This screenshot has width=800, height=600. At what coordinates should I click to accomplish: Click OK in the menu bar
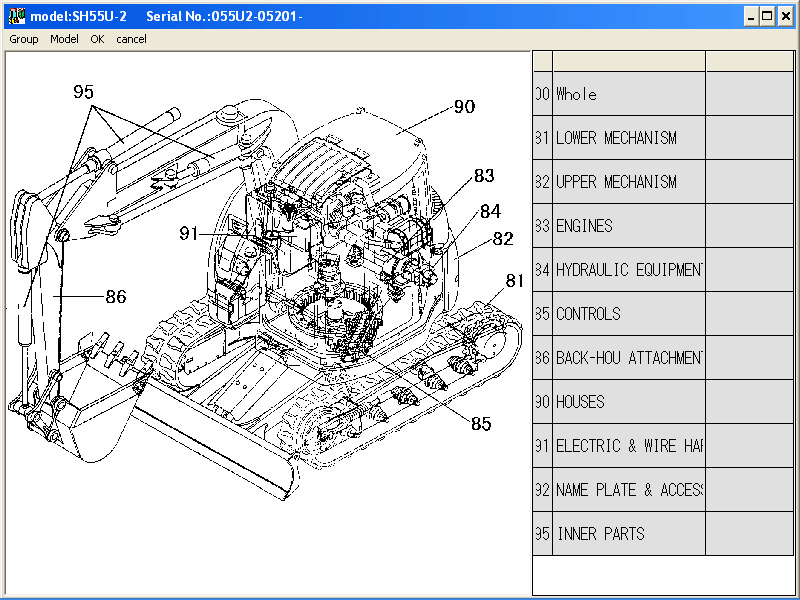click(97, 39)
